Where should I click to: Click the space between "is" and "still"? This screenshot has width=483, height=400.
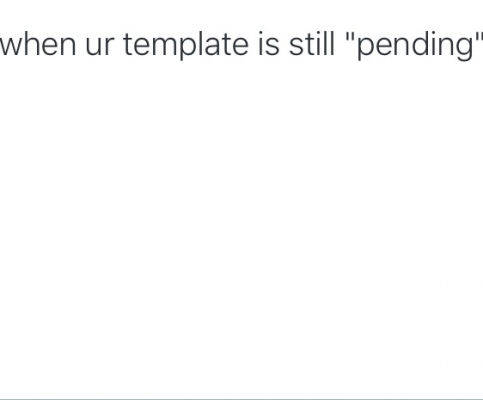[x=284, y=47]
